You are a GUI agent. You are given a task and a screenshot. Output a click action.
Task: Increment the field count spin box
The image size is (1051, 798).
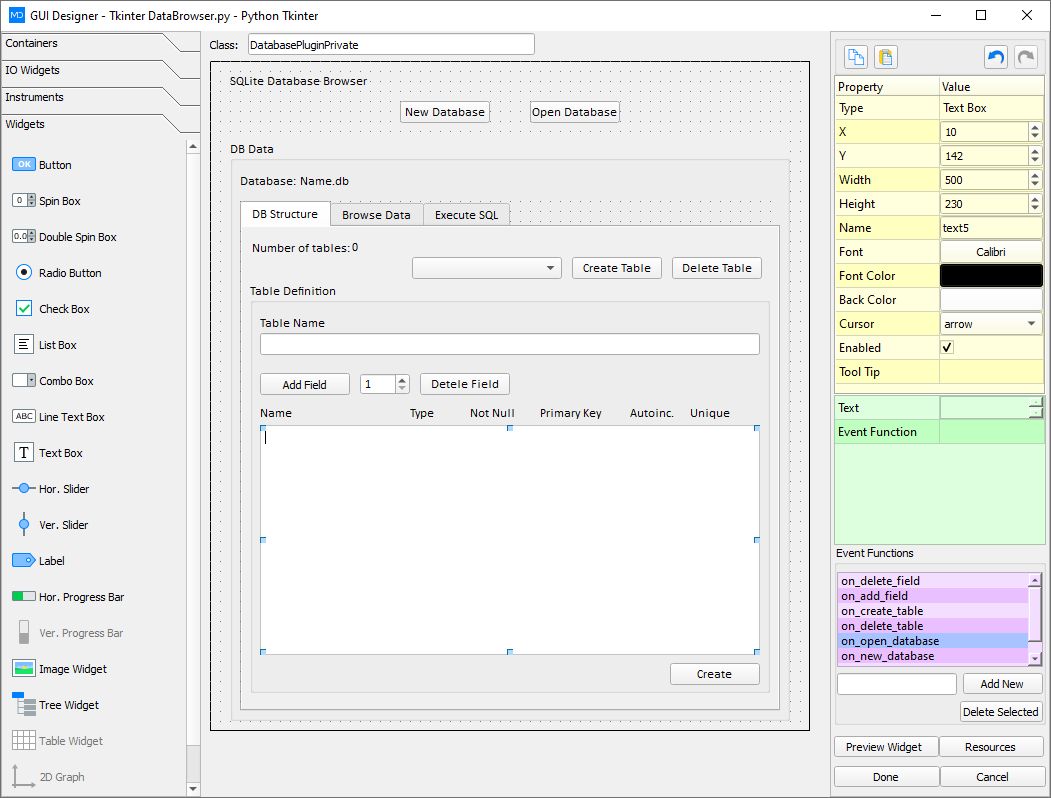coord(402,379)
